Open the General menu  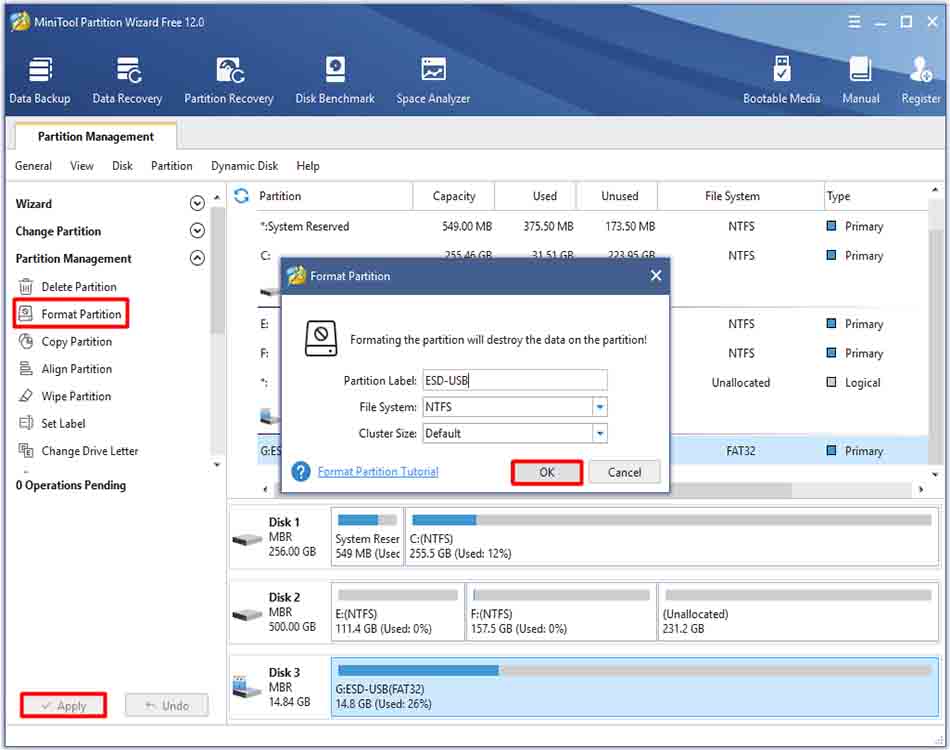click(33, 166)
